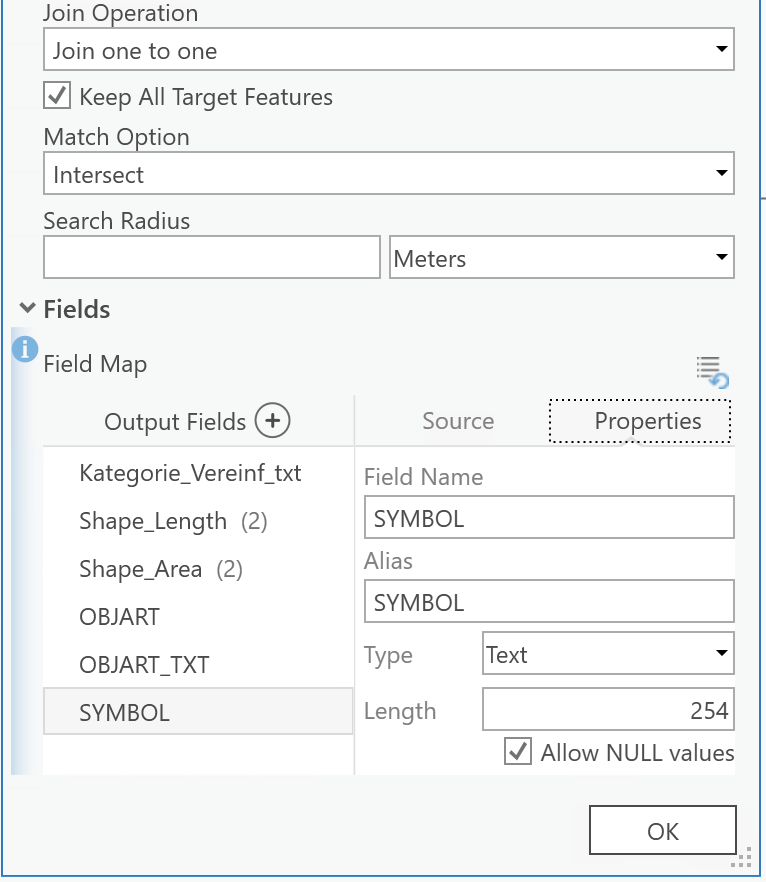Click the Alias text box
Viewport: 766px width, 882px height.
tap(549, 602)
